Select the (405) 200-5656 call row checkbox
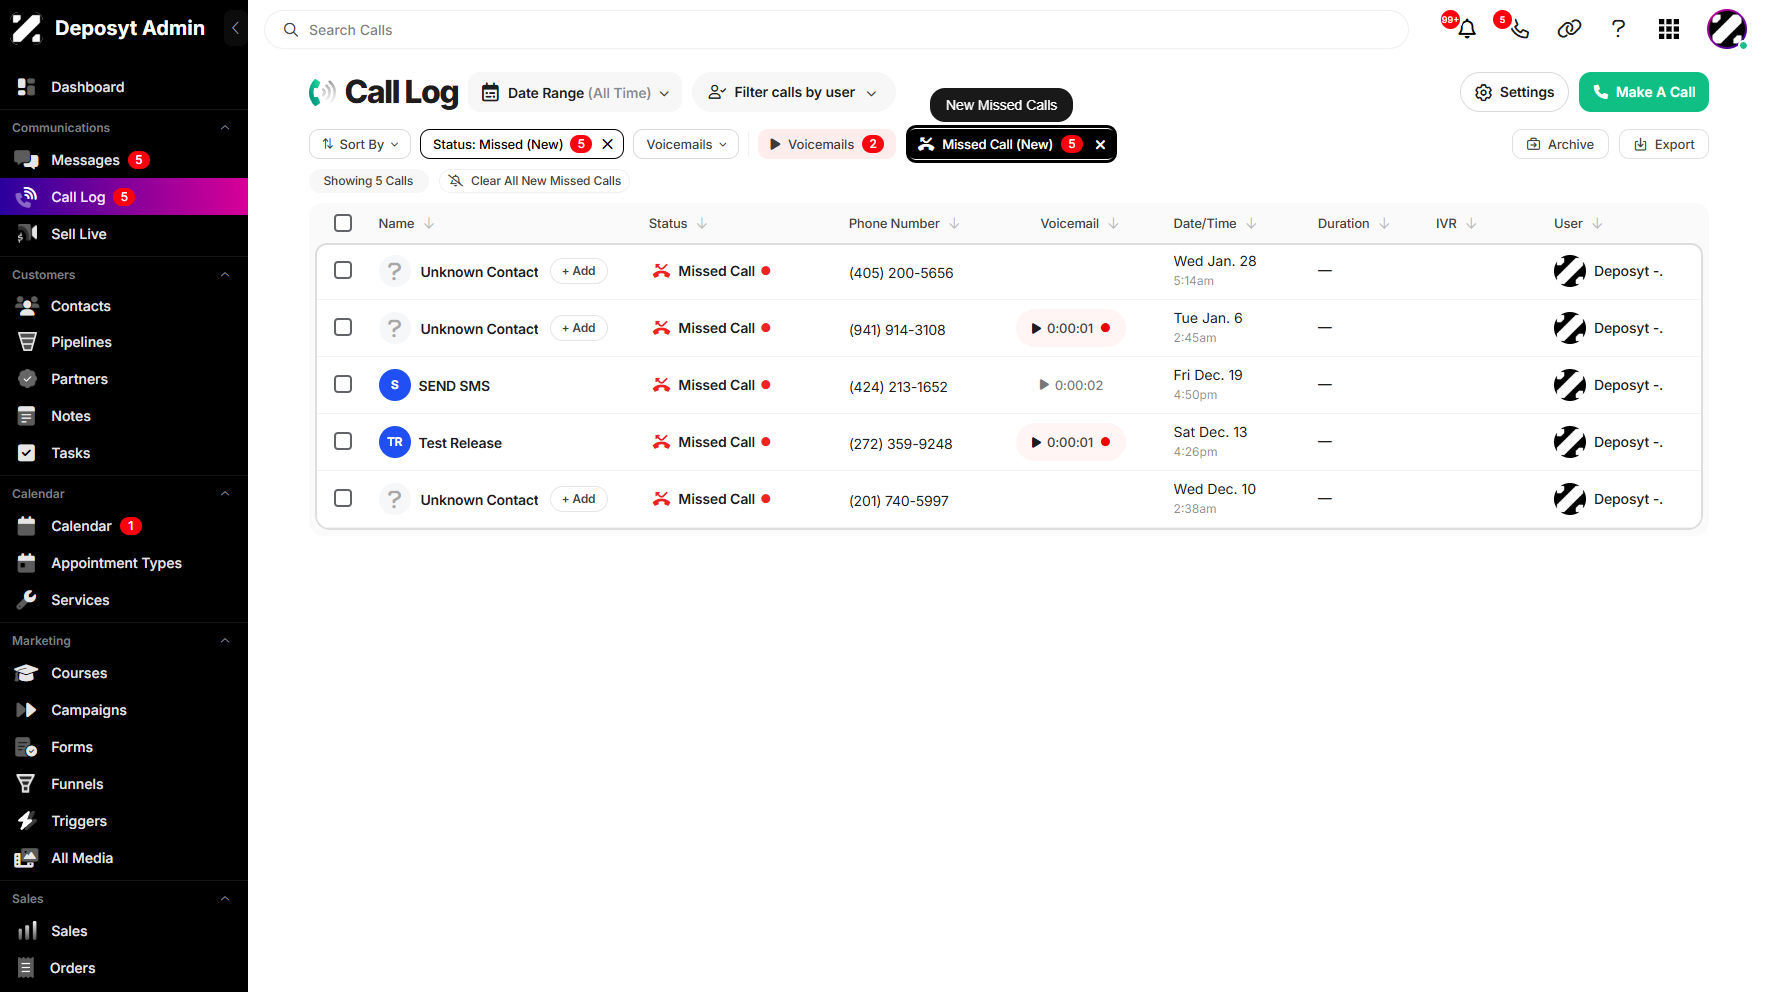The height and width of the screenshot is (992, 1771). (343, 270)
